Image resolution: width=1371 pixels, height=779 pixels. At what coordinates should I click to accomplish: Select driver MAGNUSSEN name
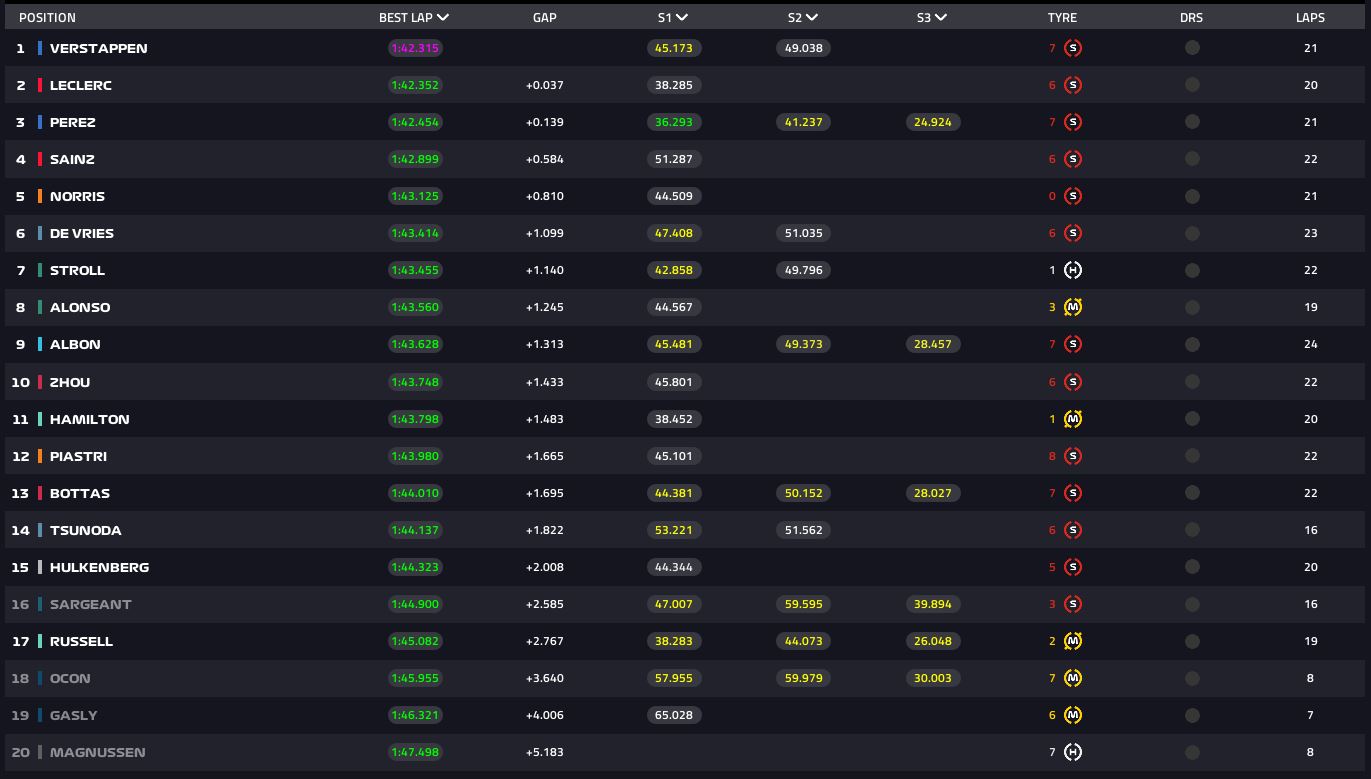98,752
